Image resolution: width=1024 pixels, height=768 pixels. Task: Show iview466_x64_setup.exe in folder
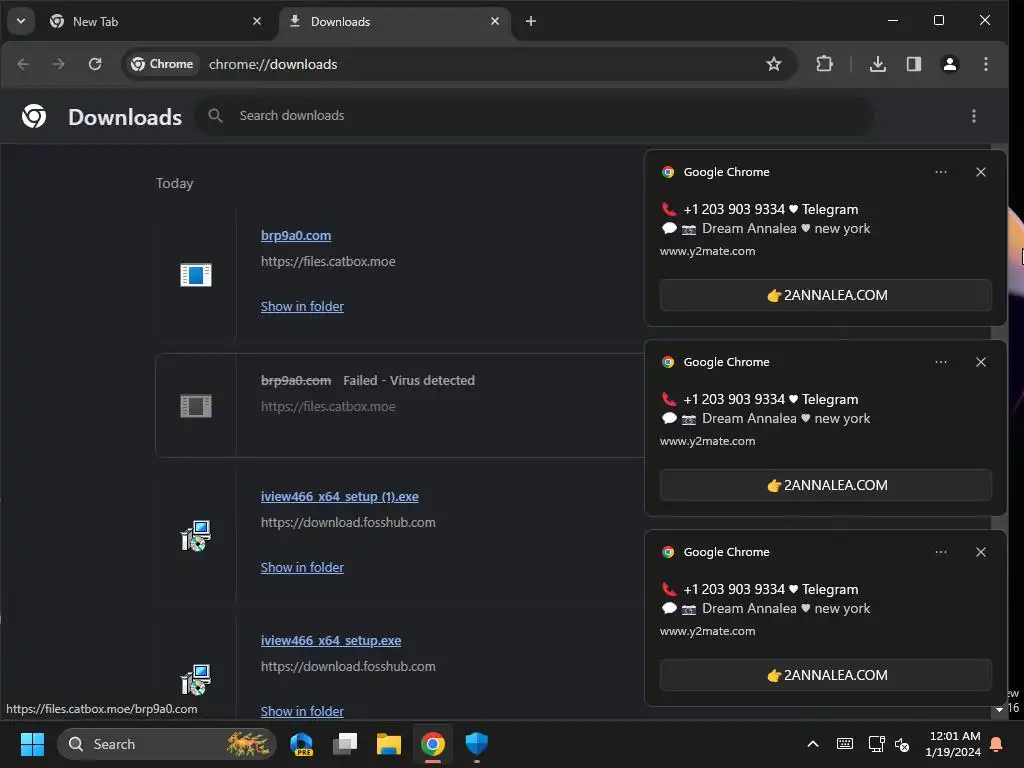302,711
